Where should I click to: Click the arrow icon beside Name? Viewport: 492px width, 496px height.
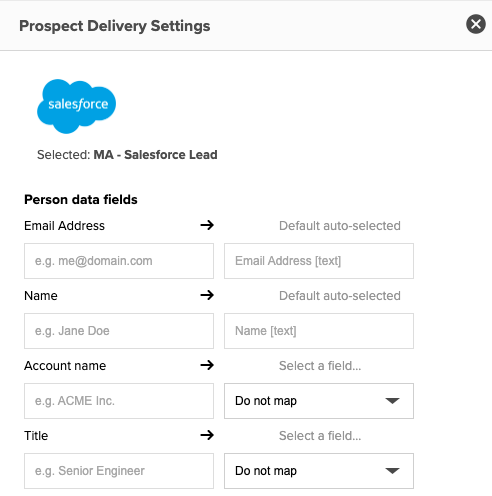[x=207, y=295]
